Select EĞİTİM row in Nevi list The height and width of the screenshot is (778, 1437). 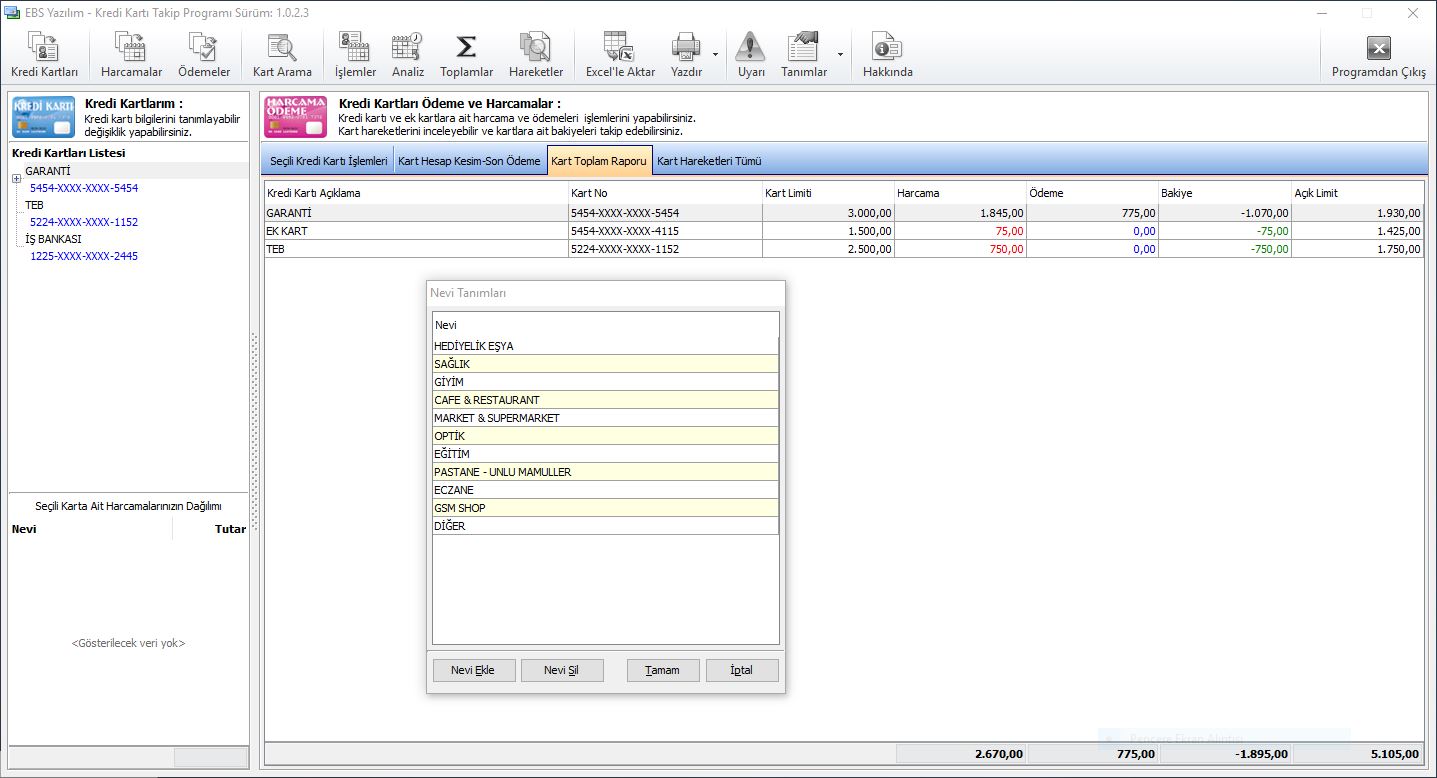click(605, 454)
